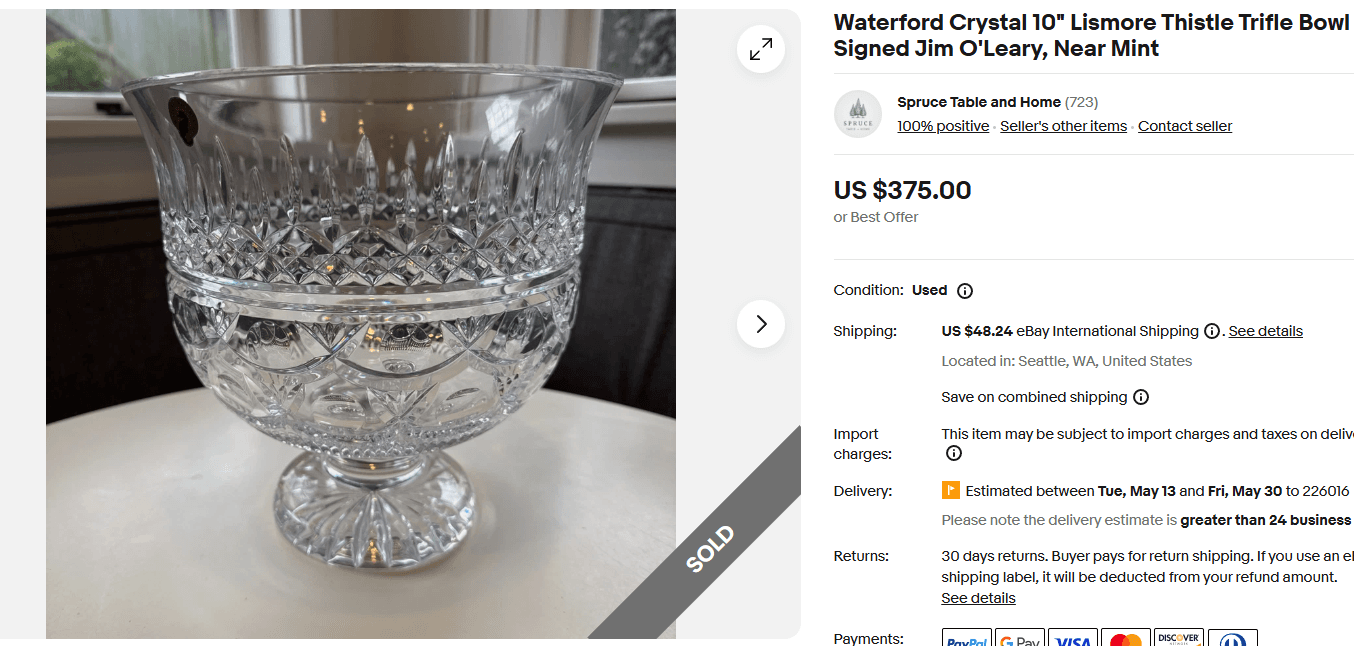Click the combined shipping info icon
Screen dimensions: 1354x646
pyautogui.click(x=1141, y=396)
